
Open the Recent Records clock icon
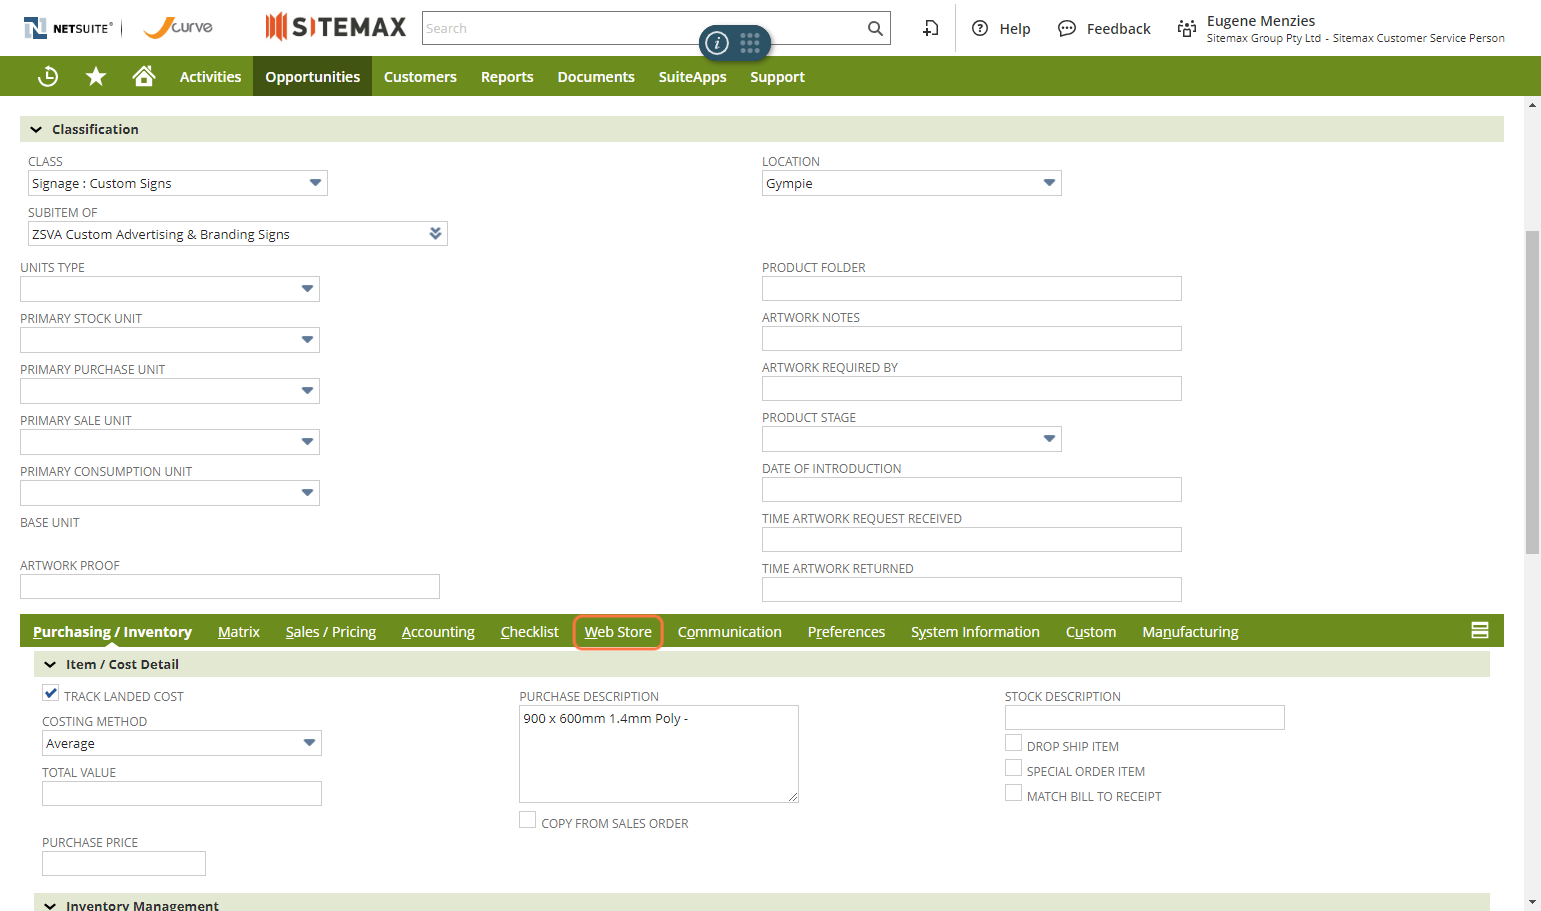point(48,77)
